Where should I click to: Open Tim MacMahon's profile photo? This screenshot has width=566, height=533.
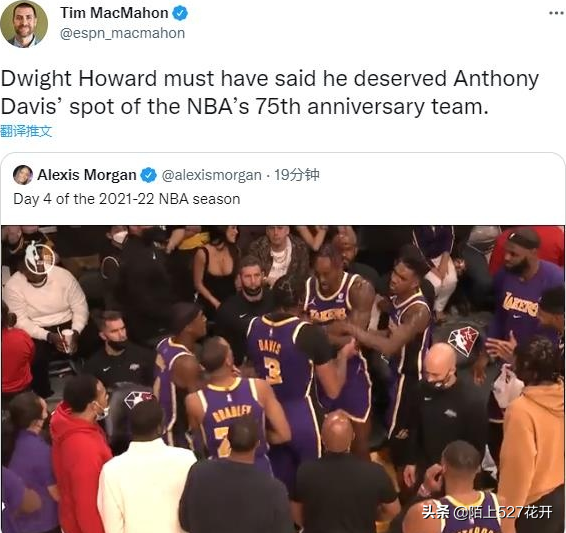pos(23,23)
